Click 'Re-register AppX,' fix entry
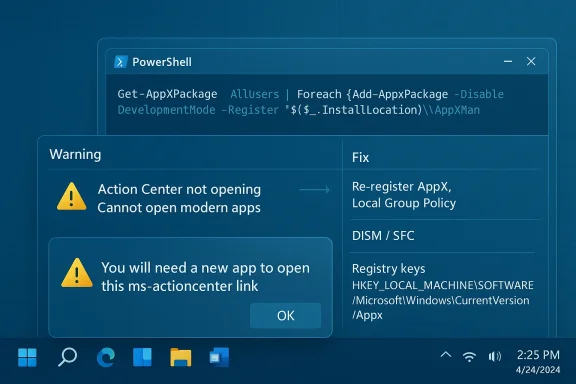 point(402,187)
